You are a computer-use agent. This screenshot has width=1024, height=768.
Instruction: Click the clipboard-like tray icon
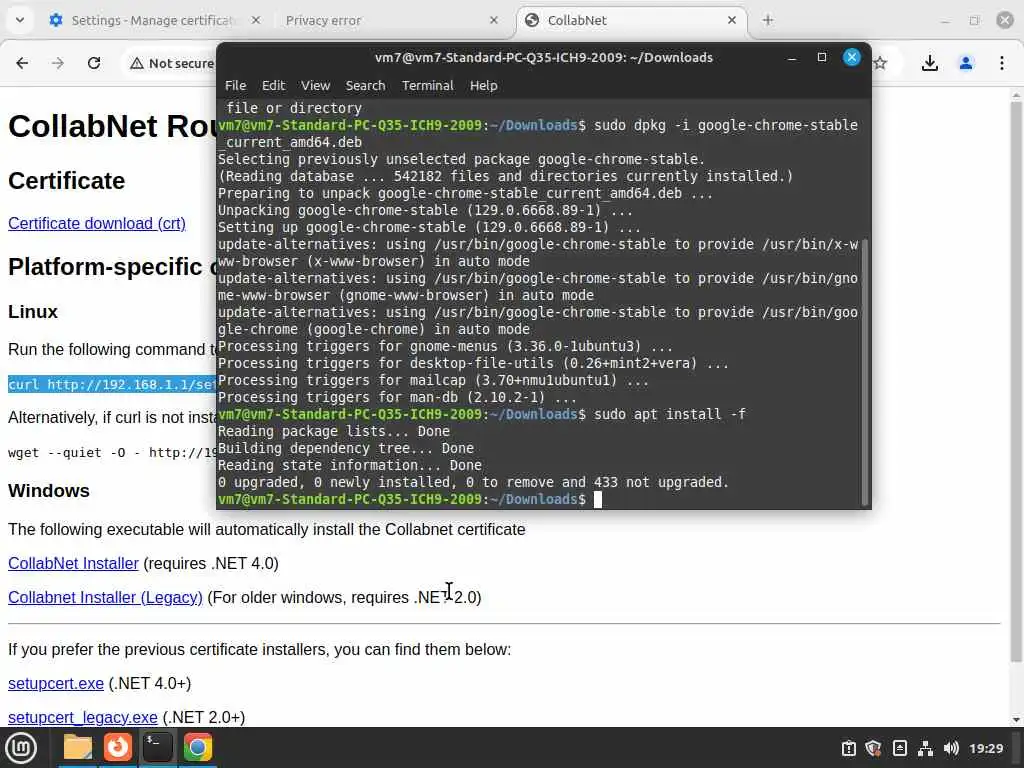click(x=848, y=748)
